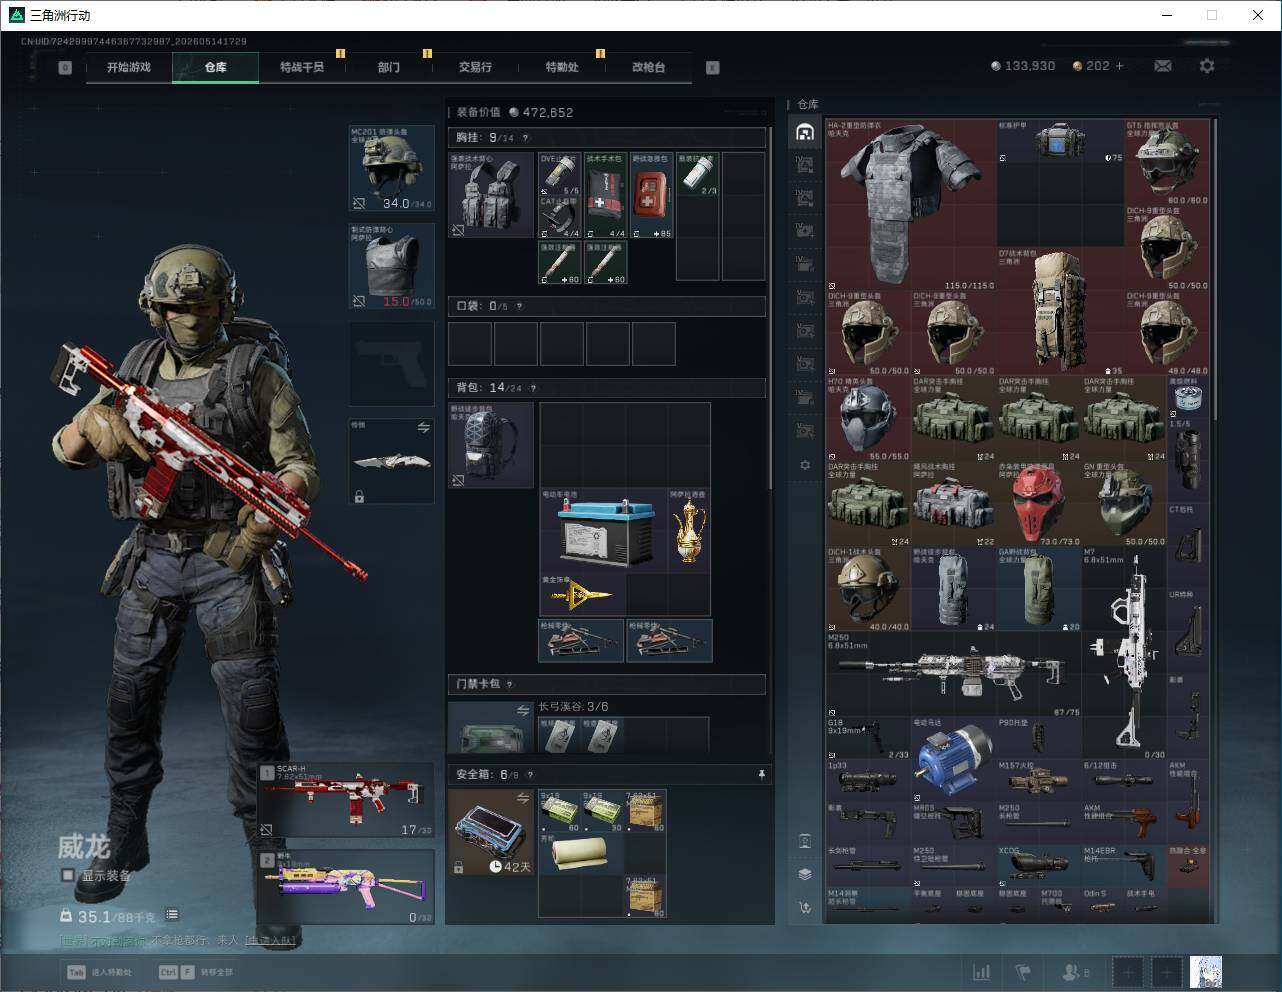Select the cloth roll in secure container
Image resolution: width=1282 pixels, height=992 pixels.
[581, 853]
